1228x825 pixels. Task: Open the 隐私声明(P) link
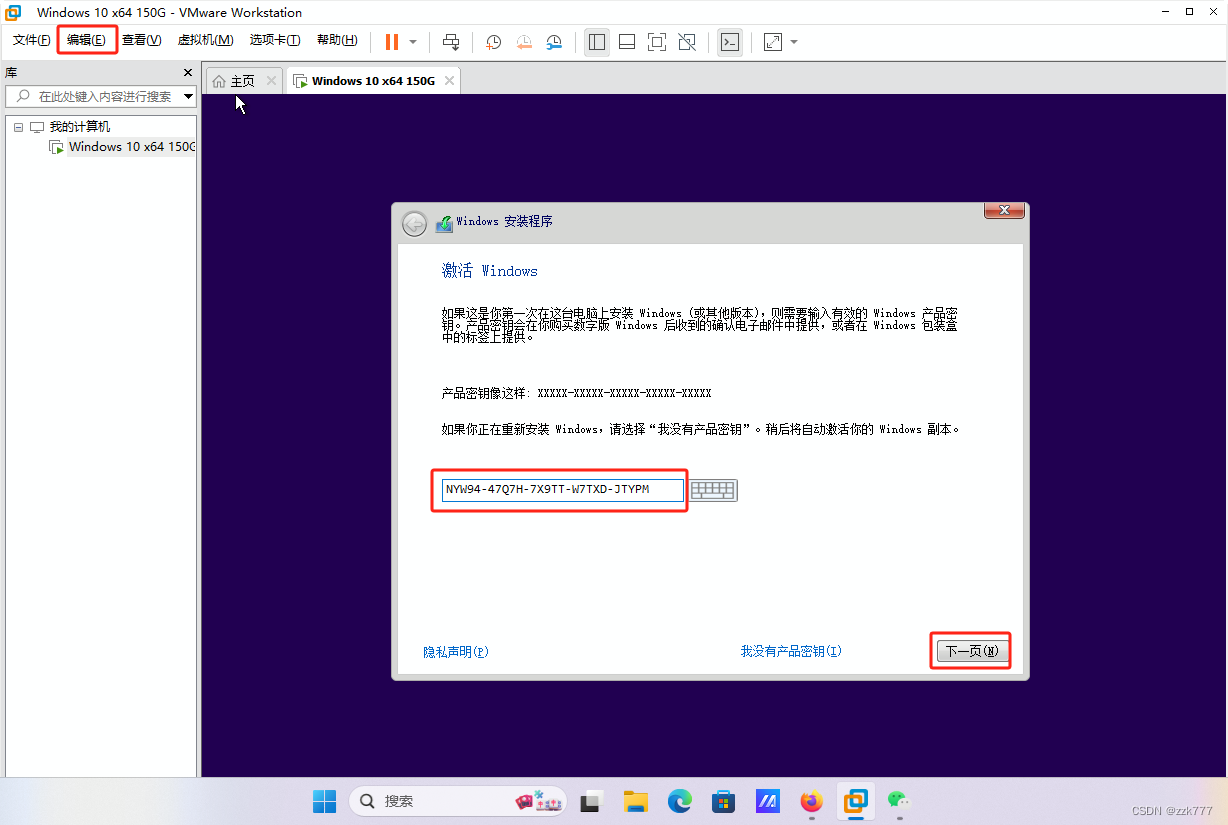(x=456, y=652)
